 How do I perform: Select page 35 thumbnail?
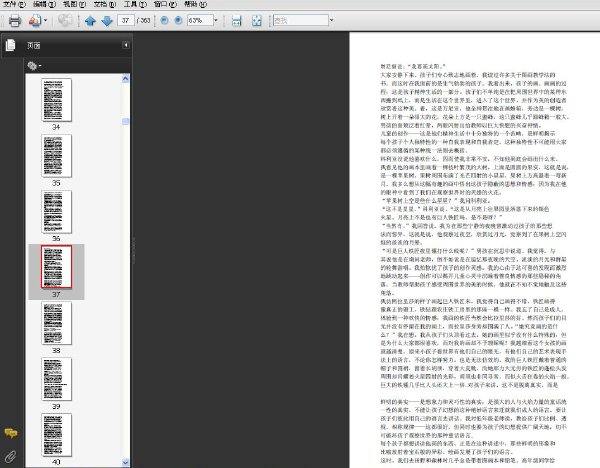click(x=56, y=156)
